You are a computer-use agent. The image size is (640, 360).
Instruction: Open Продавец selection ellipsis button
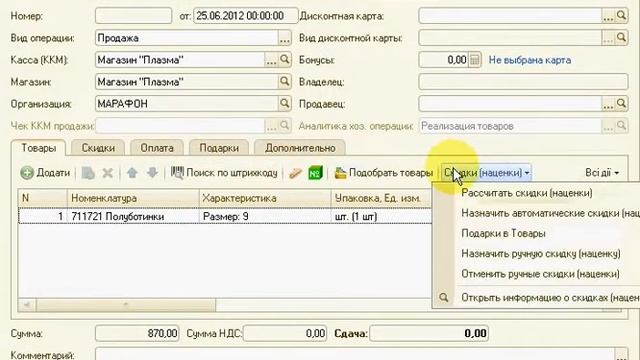608,104
